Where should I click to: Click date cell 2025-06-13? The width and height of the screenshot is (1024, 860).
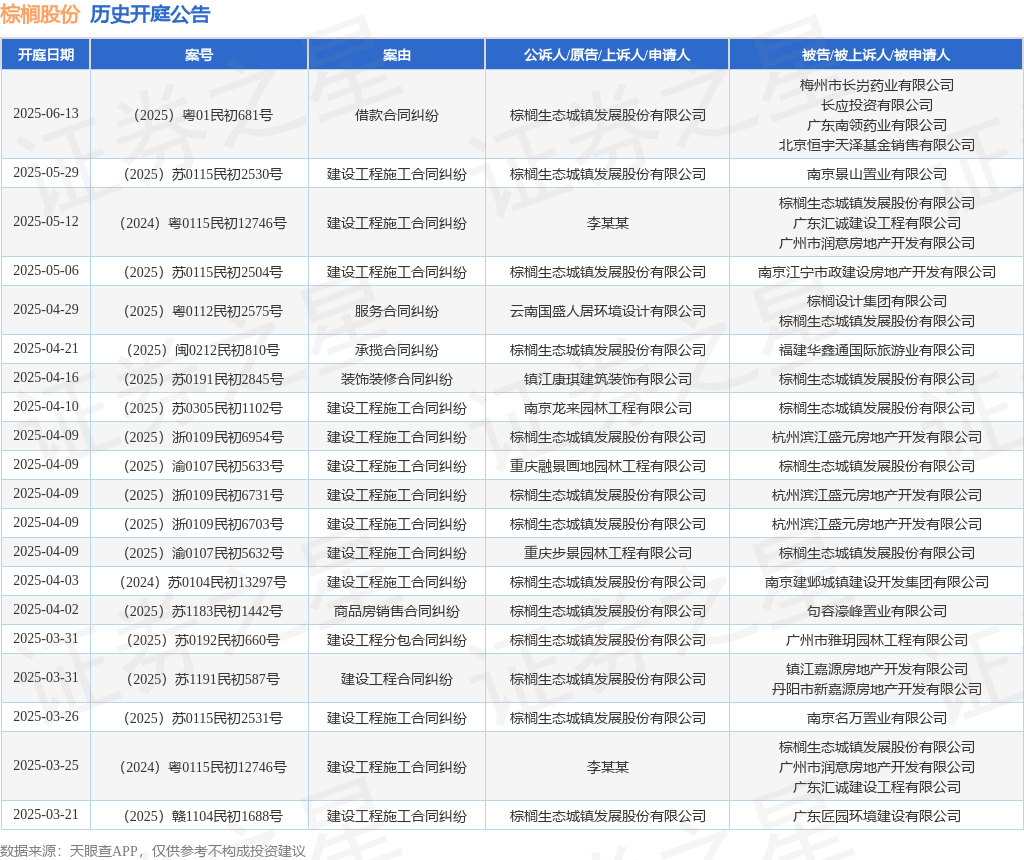(x=46, y=114)
